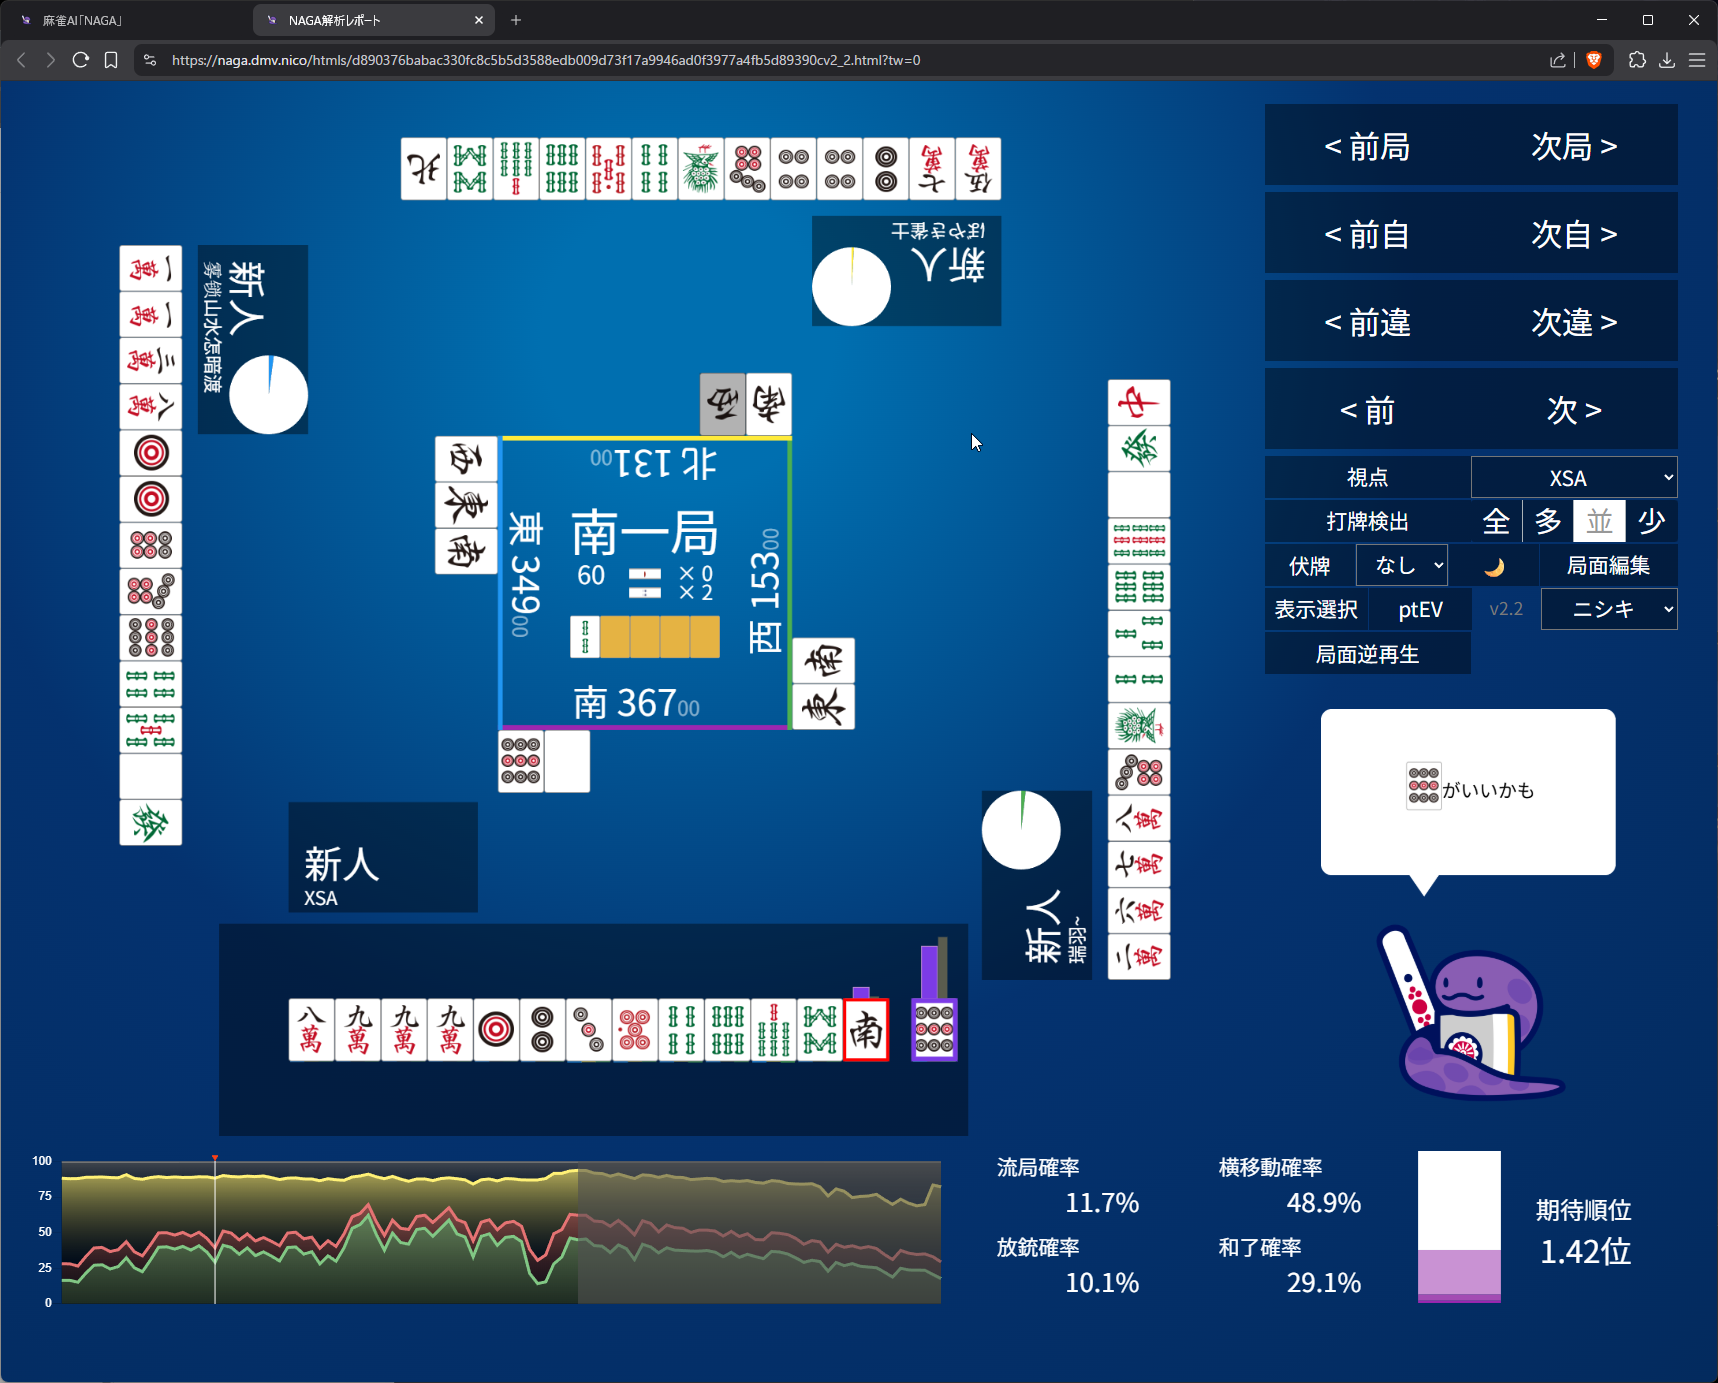Go to next round with 次局 >
Viewport: 1718px width, 1383px height.
pos(1574,146)
